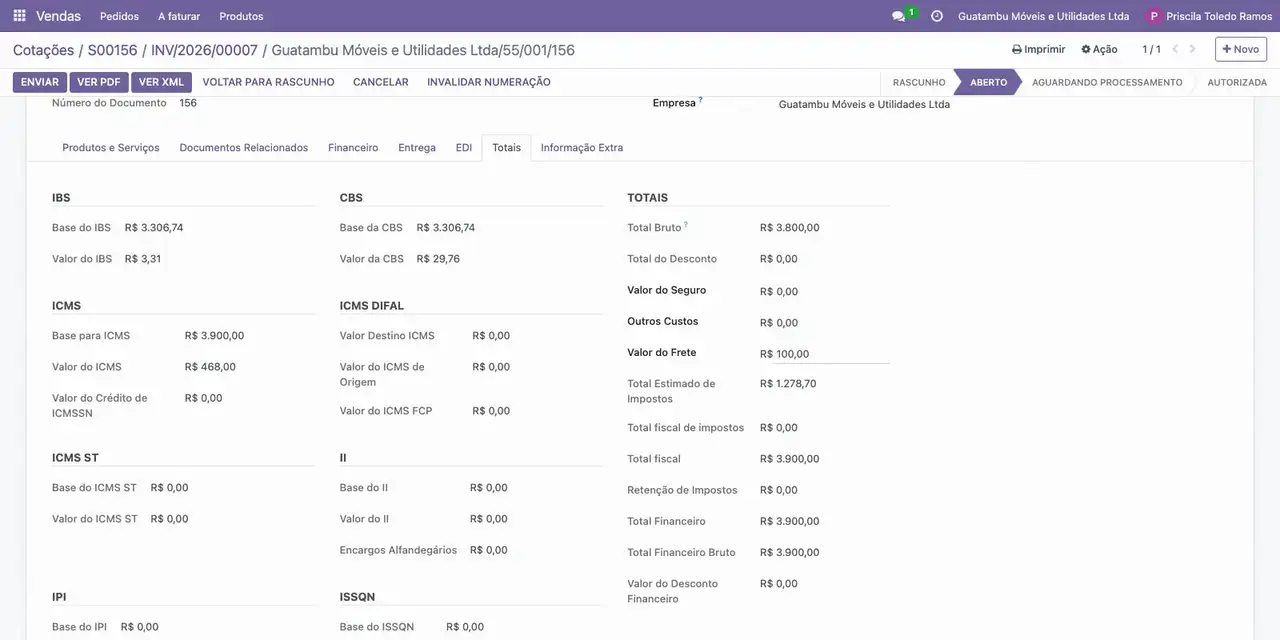
Task: Click the Valor do Frete input field
Action: (x=824, y=353)
